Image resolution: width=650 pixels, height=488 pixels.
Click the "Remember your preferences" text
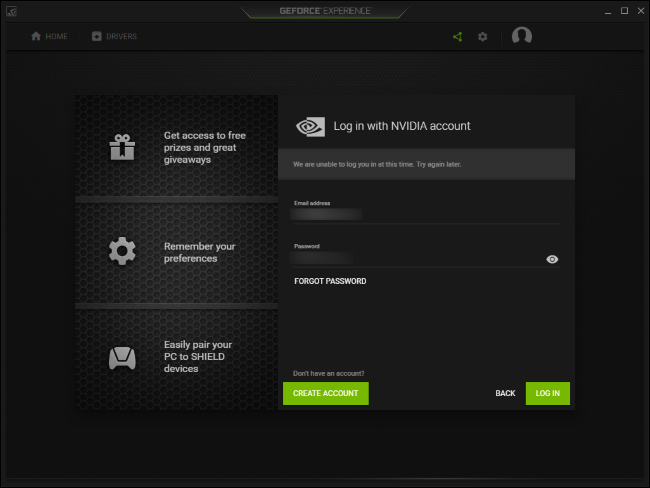(x=199, y=252)
